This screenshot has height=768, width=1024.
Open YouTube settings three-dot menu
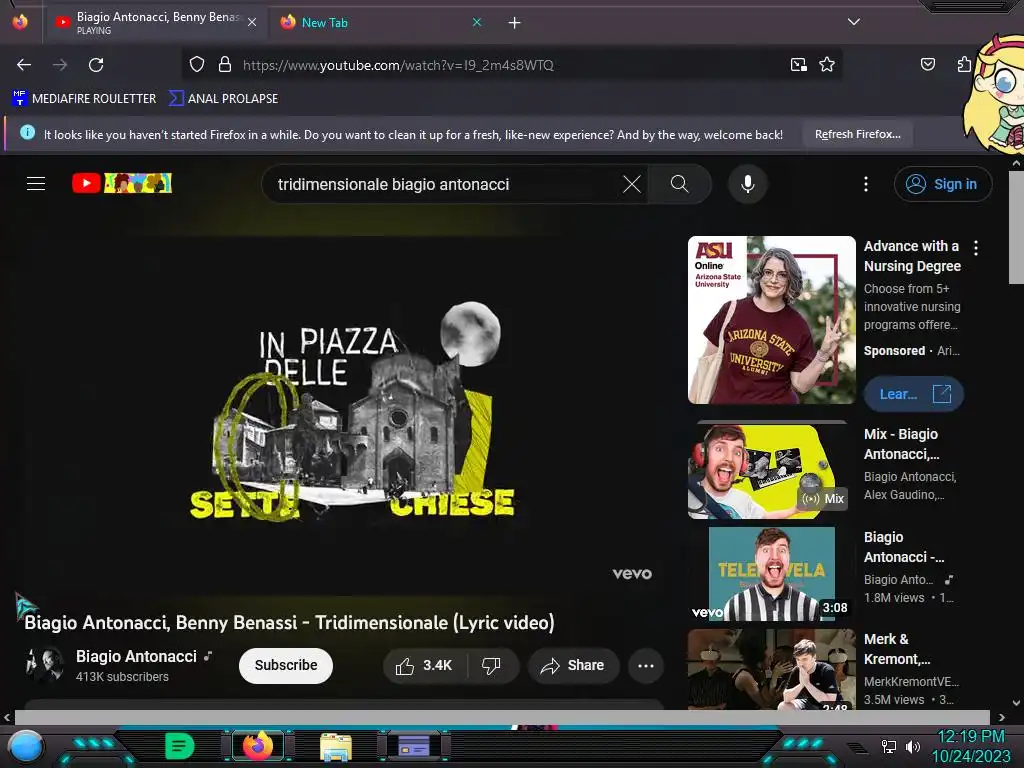866,184
